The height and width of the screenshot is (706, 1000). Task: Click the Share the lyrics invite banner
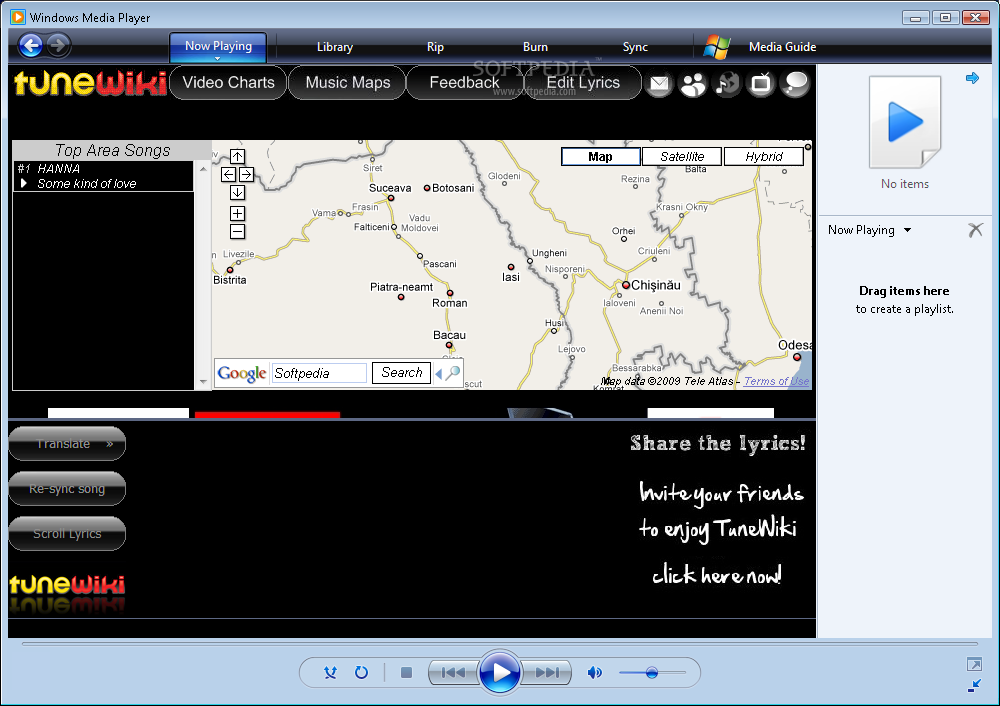click(x=719, y=509)
